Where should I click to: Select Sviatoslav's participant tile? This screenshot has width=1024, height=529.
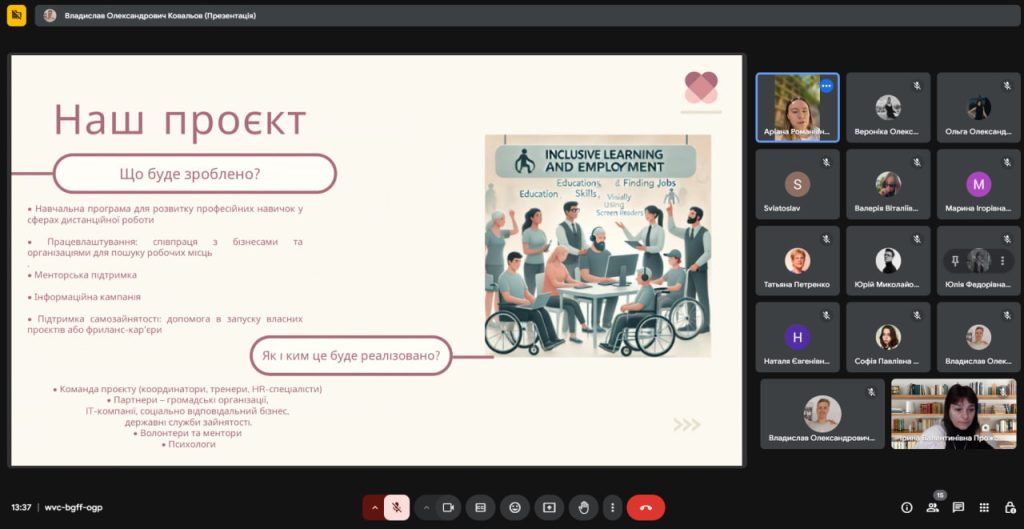[797, 185]
